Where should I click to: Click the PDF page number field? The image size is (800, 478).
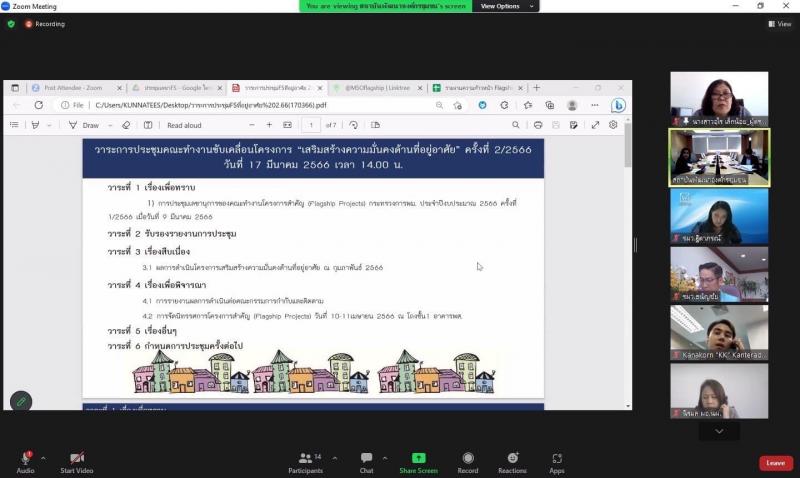pos(311,125)
